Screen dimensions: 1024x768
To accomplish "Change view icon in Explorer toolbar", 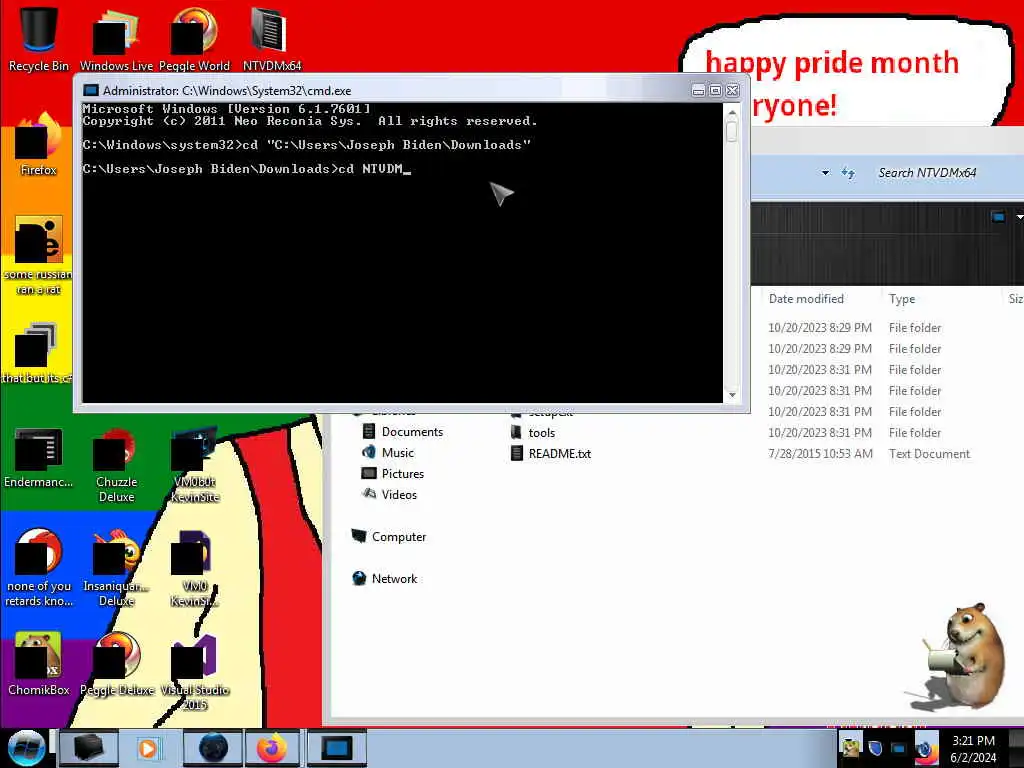I will tap(998, 216).
